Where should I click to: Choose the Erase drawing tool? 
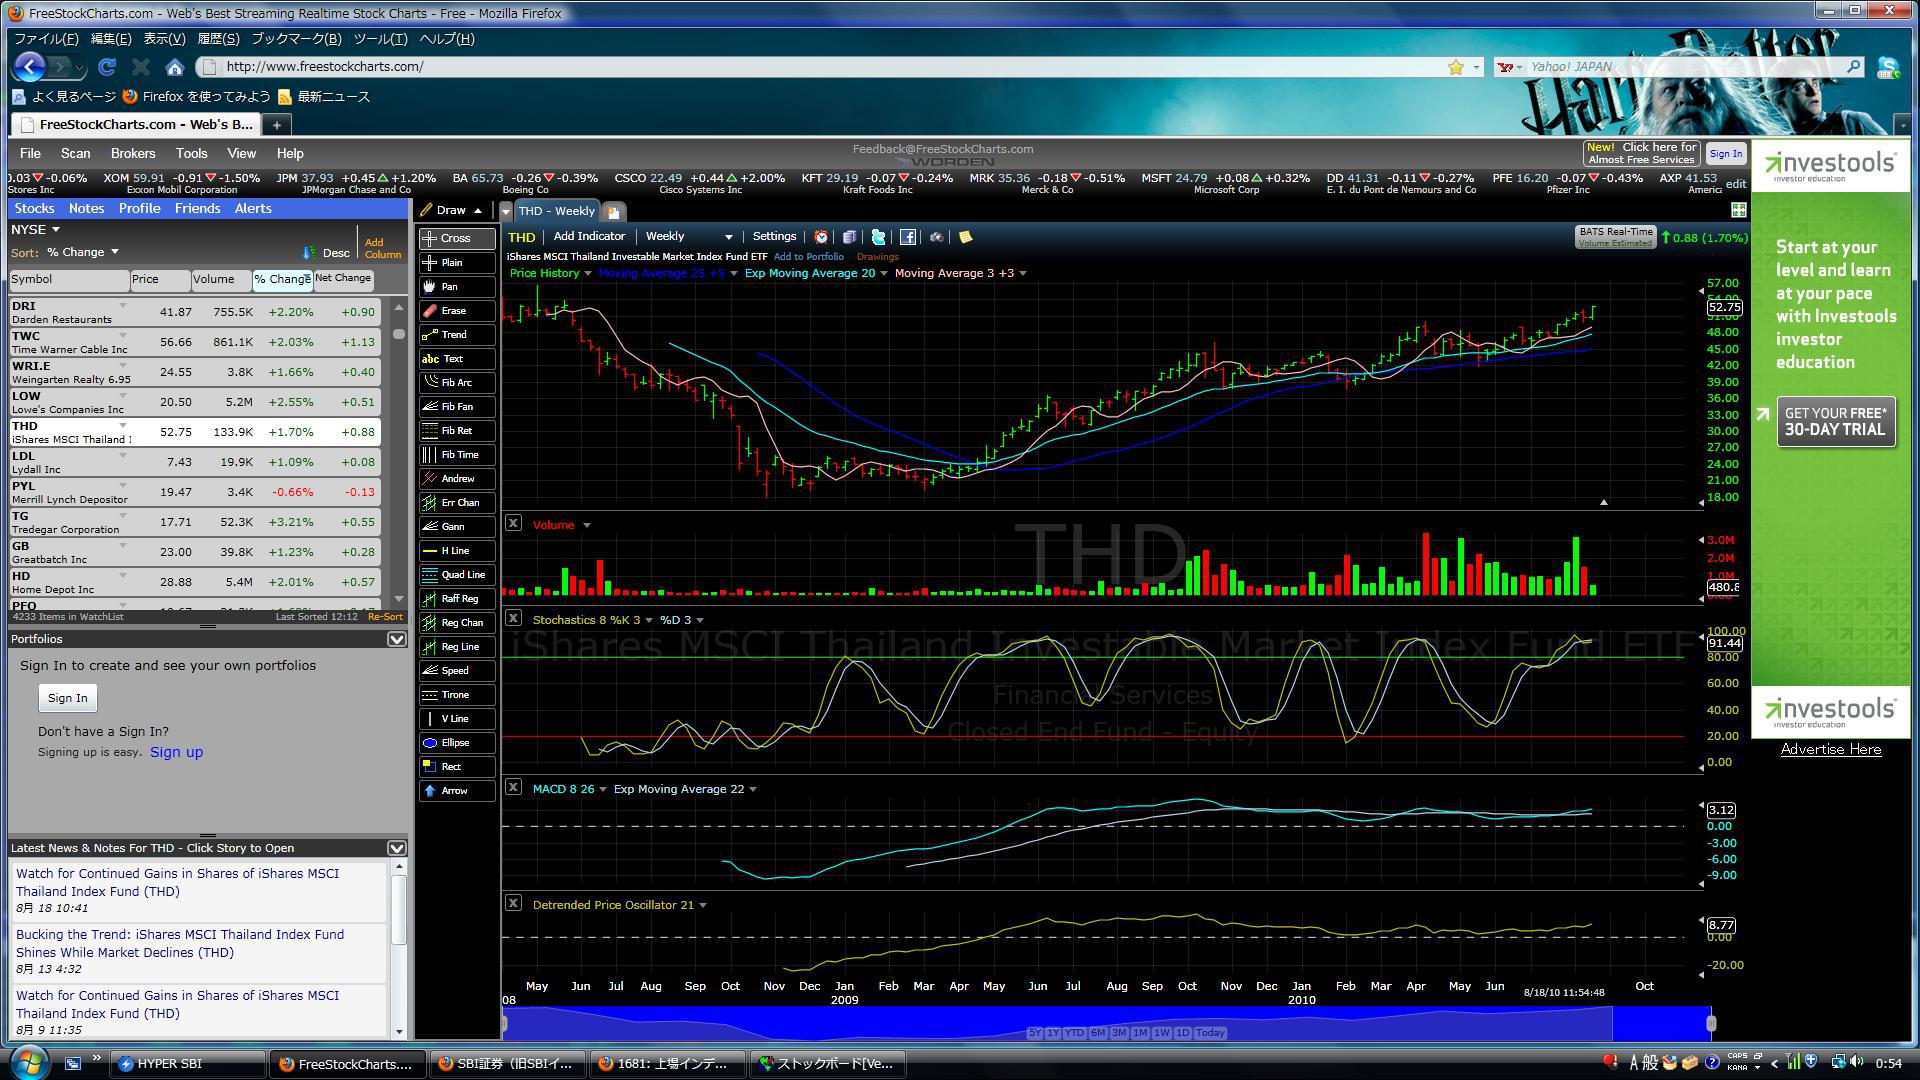[456, 311]
